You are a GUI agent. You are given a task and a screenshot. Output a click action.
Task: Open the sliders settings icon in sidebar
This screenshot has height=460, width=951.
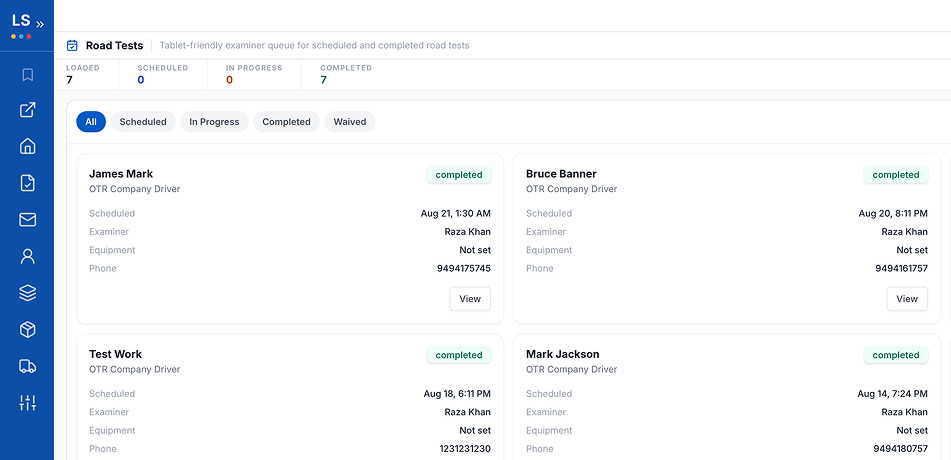pyautogui.click(x=27, y=402)
